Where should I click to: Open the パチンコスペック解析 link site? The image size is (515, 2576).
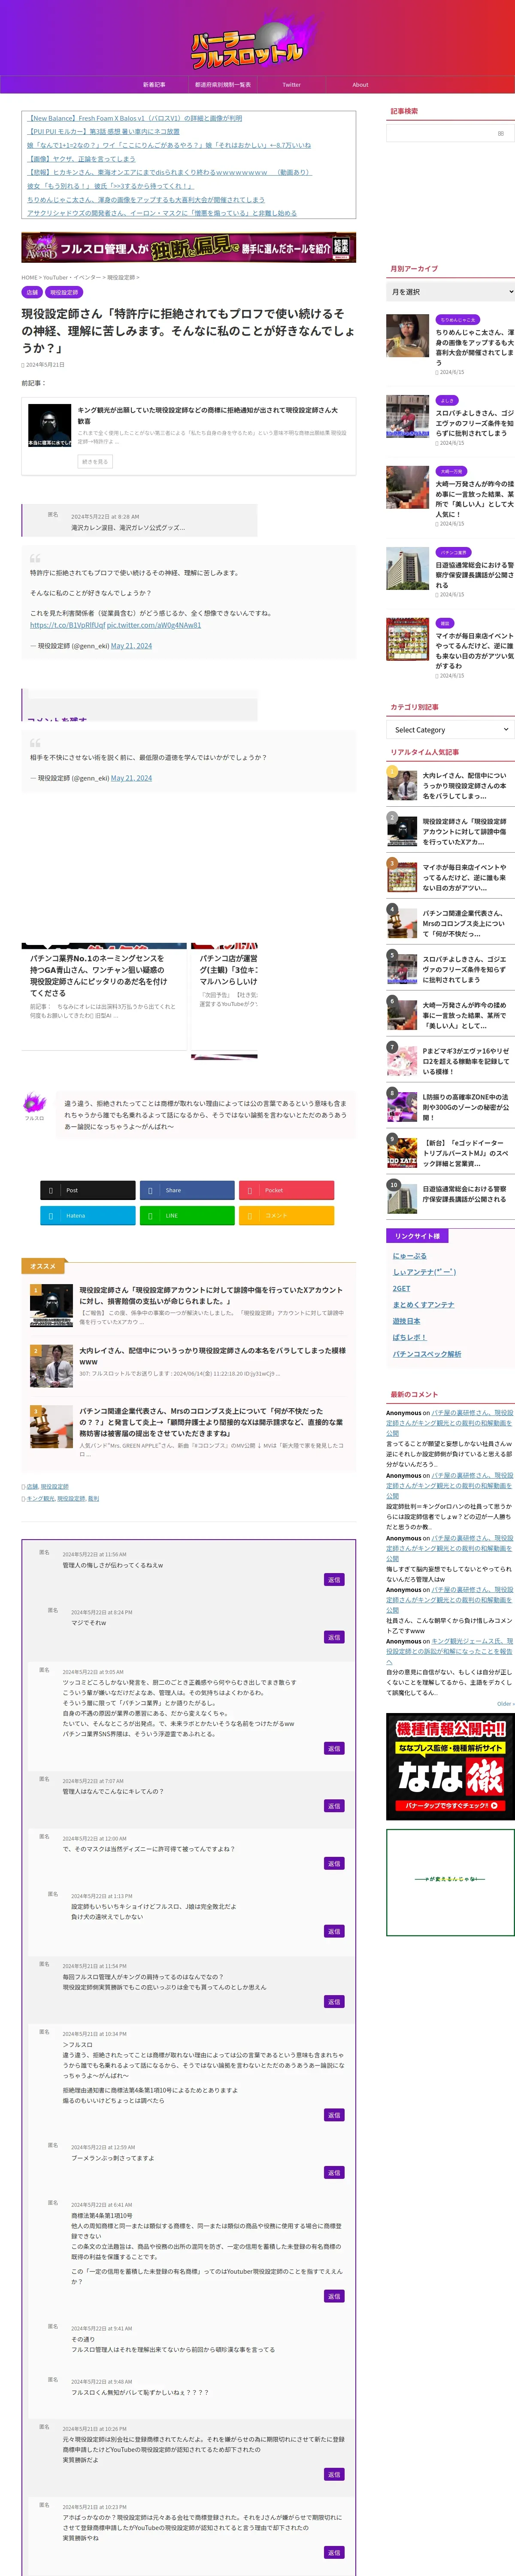[x=427, y=1354]
